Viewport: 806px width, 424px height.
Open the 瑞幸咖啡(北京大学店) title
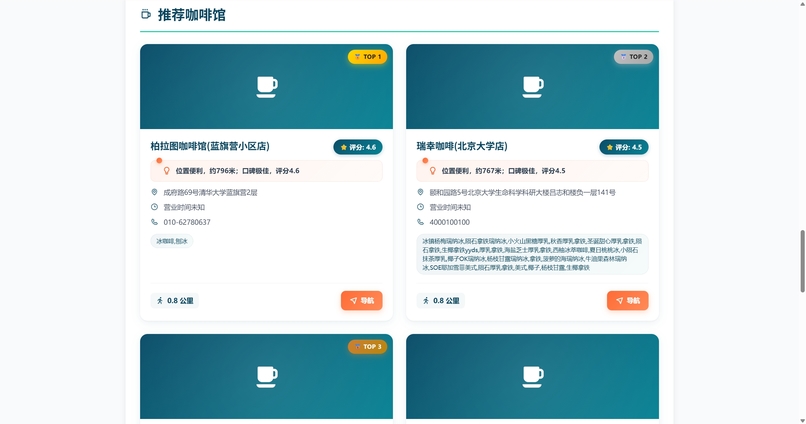pos(462,146)
